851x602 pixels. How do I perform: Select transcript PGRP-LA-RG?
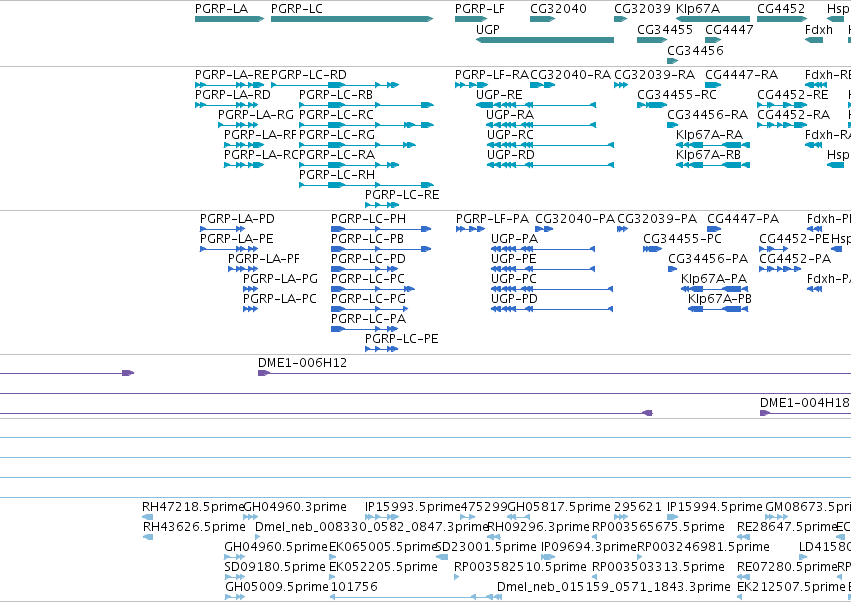pos(238,125)
